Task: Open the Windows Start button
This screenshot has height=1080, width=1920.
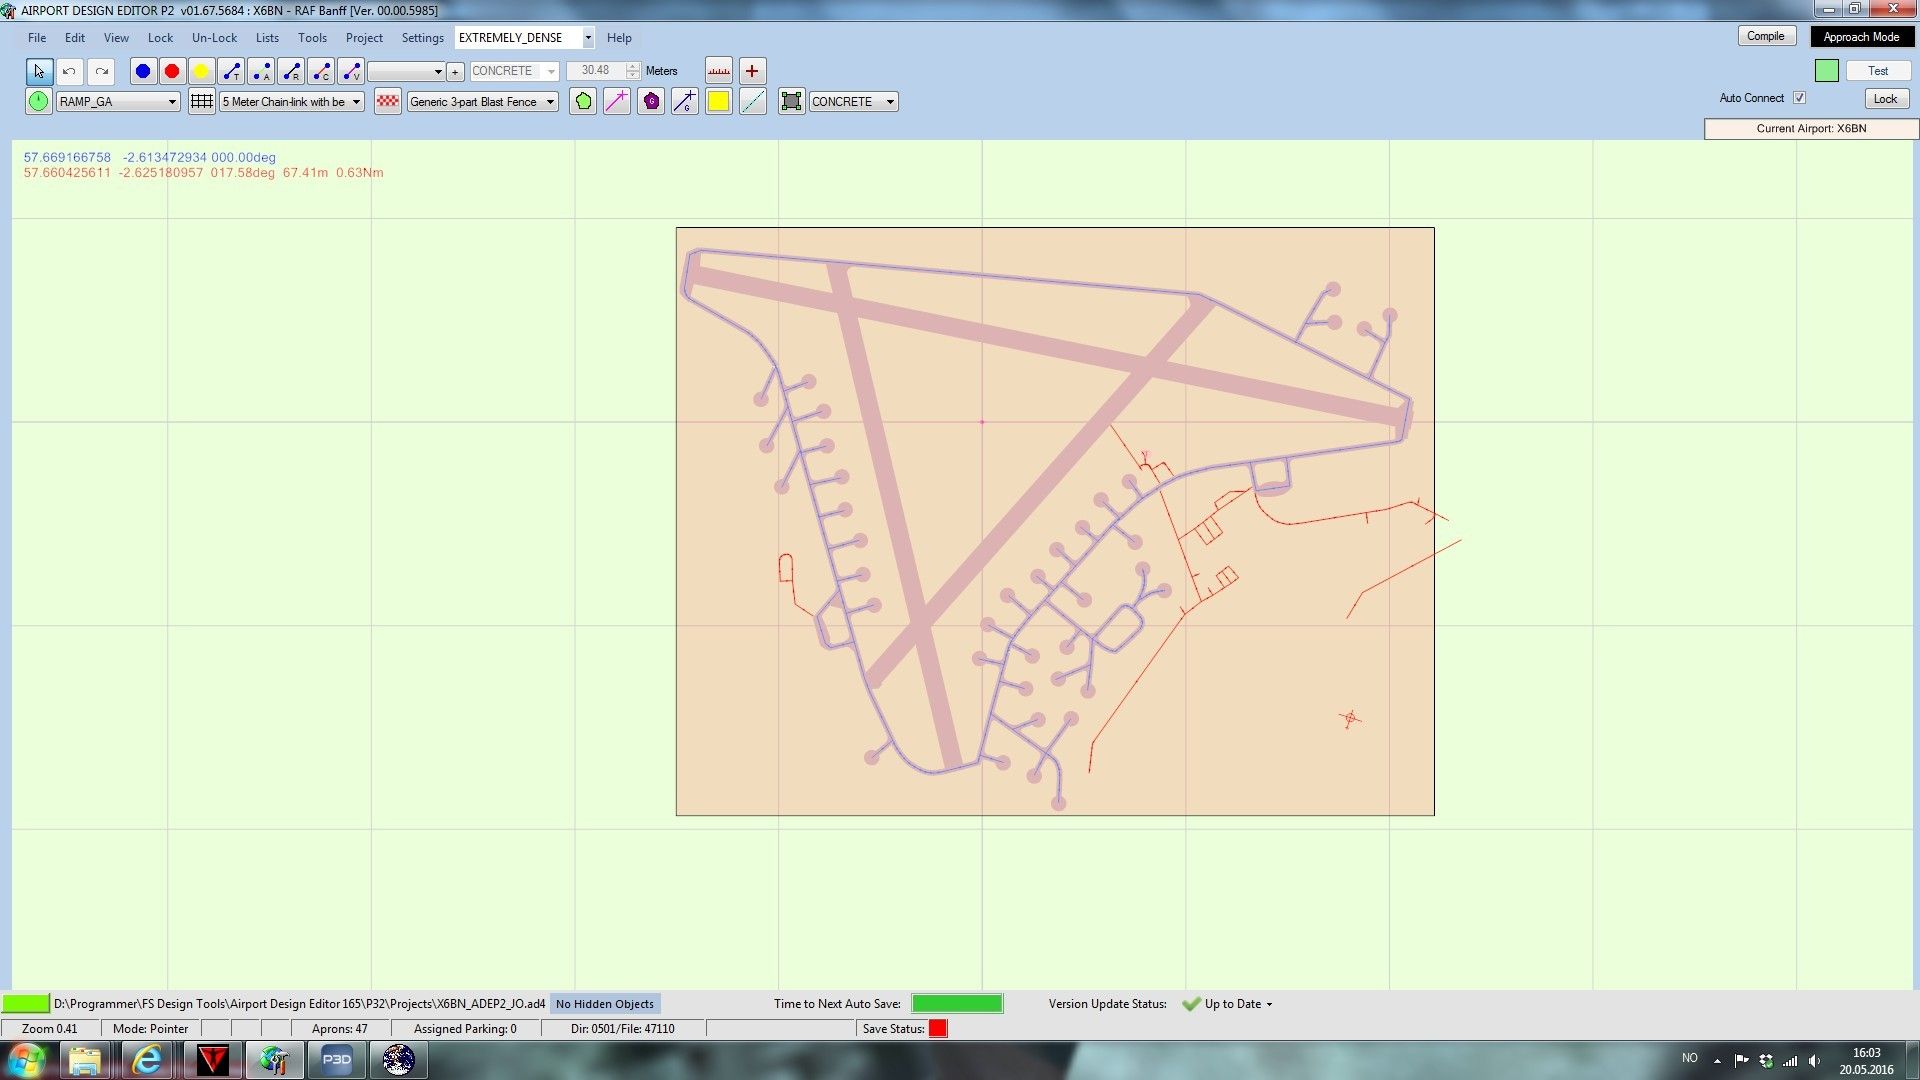Action: click(x=27, y=1060)
